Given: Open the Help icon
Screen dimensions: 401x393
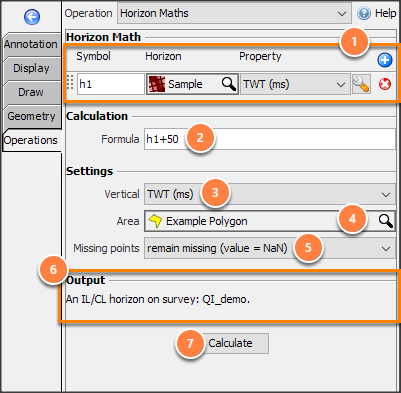Looking at the screenshot, I should click(x=364, y=14).
